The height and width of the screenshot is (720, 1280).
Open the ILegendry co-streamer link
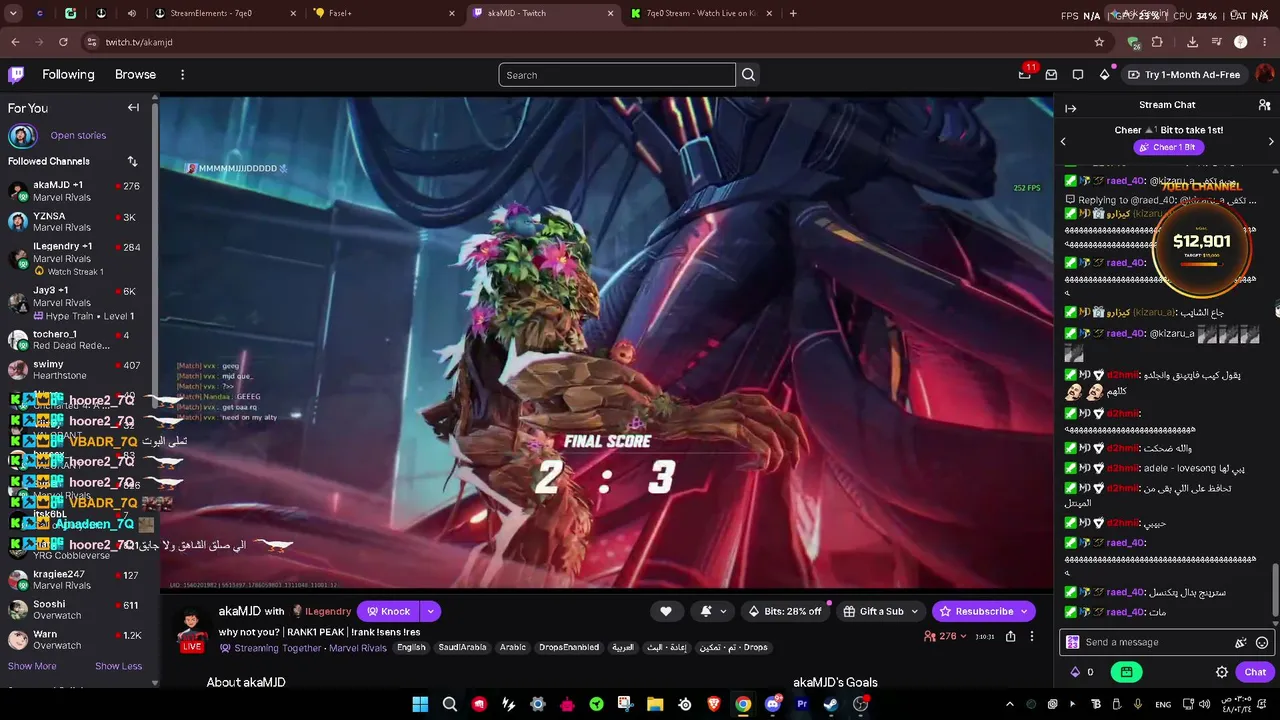[327, 611]
